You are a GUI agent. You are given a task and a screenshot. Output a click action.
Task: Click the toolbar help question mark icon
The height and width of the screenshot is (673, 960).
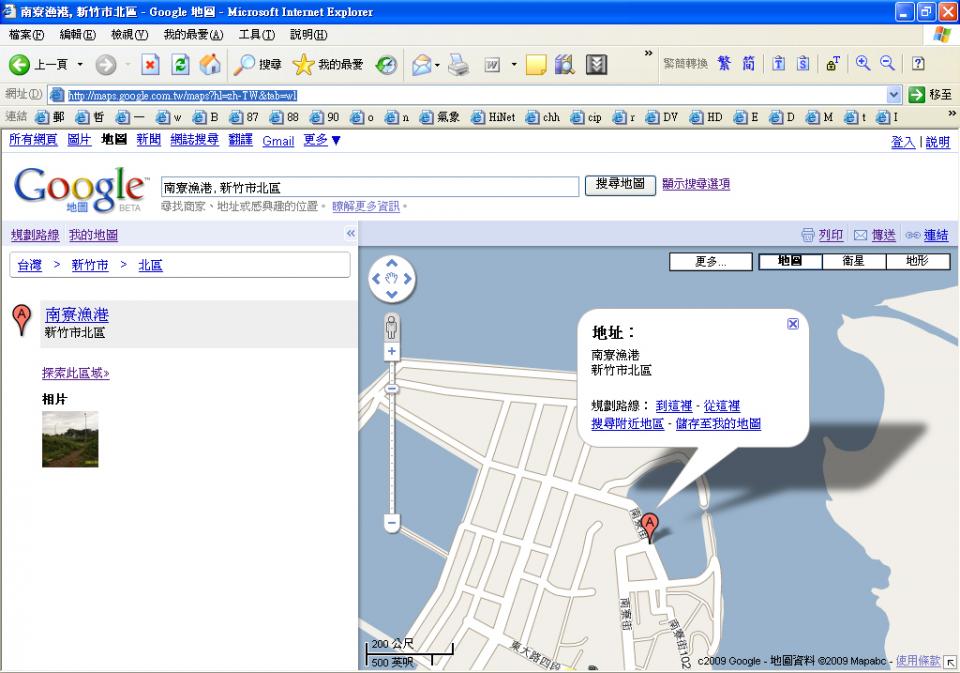pyautogui.click(x=918, y=63)
